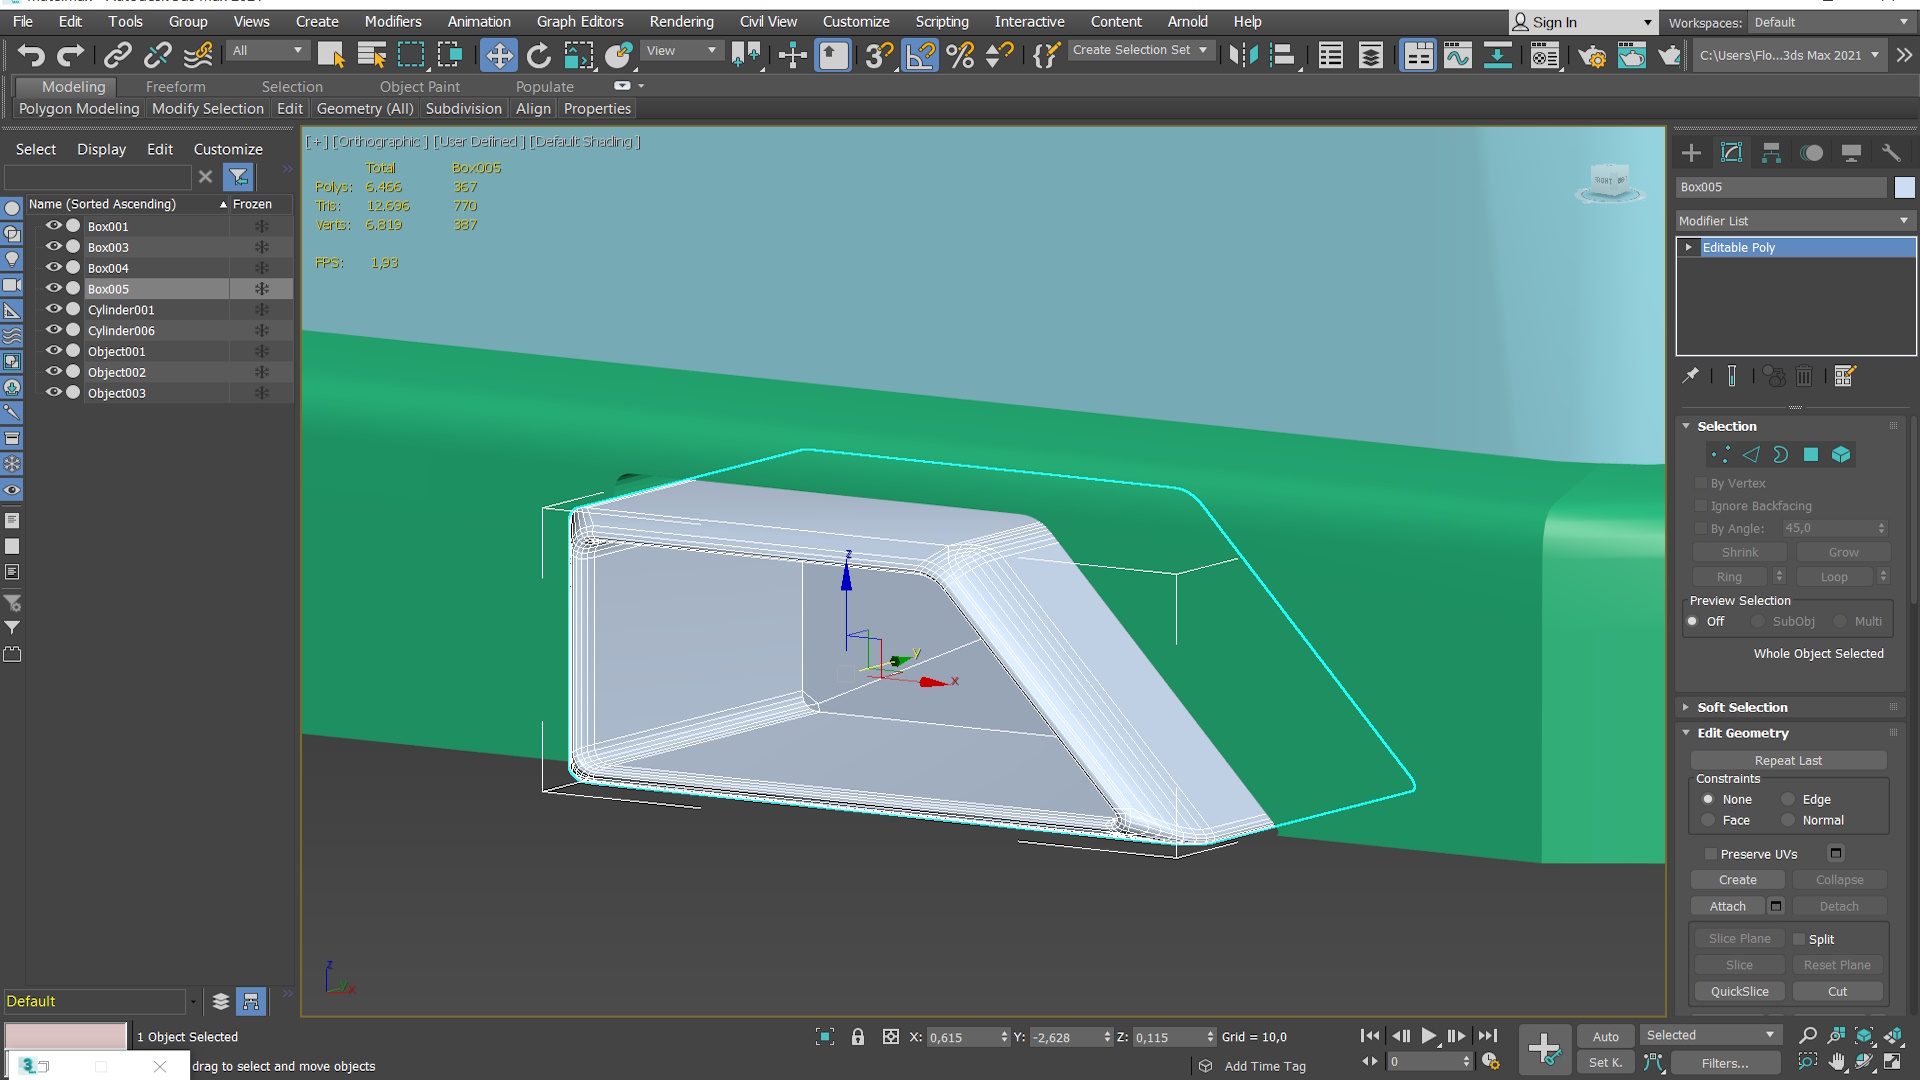Click the Select and Rotate tool
Viewport: 1920px width, 1080px height.
tap(538, 55)
